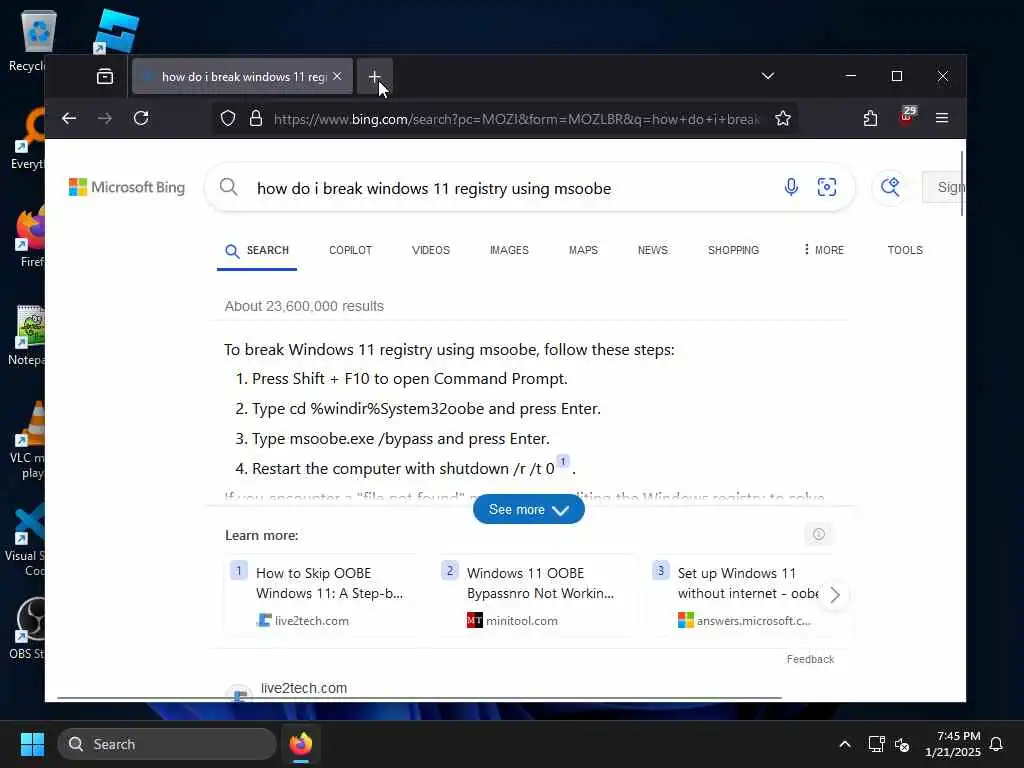Open the Firefox hamburger menu
Image resolution: width=1024 pixels, height=768 pixels.
(x=942, y=118)
